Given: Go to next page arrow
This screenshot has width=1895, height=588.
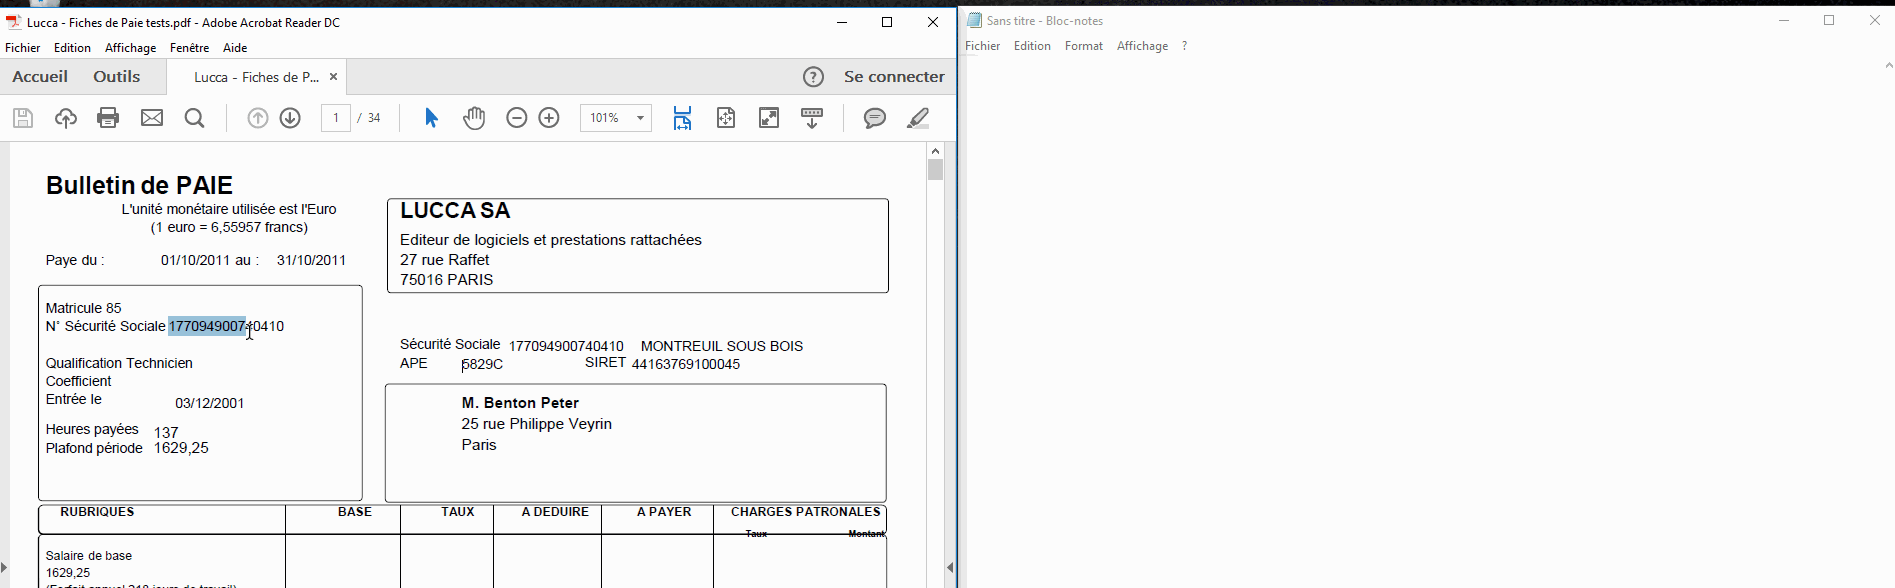Looking at the screenshot, I should tap(290, 118).
